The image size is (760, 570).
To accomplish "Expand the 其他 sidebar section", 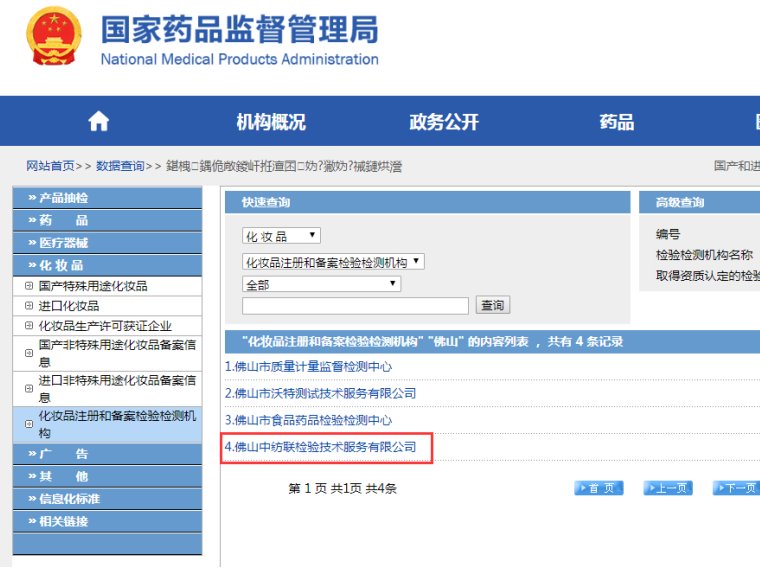I will point(107,476).
